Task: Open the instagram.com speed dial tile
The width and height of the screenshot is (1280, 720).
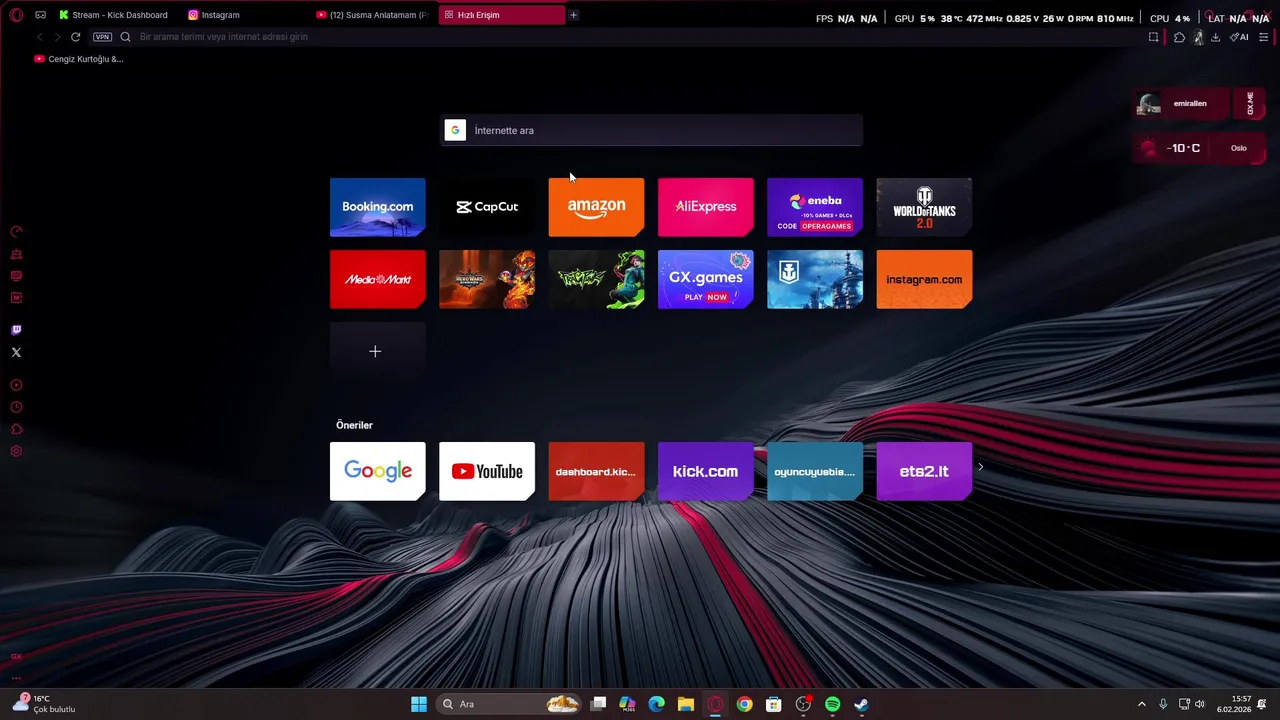Action: pos(924,279)
